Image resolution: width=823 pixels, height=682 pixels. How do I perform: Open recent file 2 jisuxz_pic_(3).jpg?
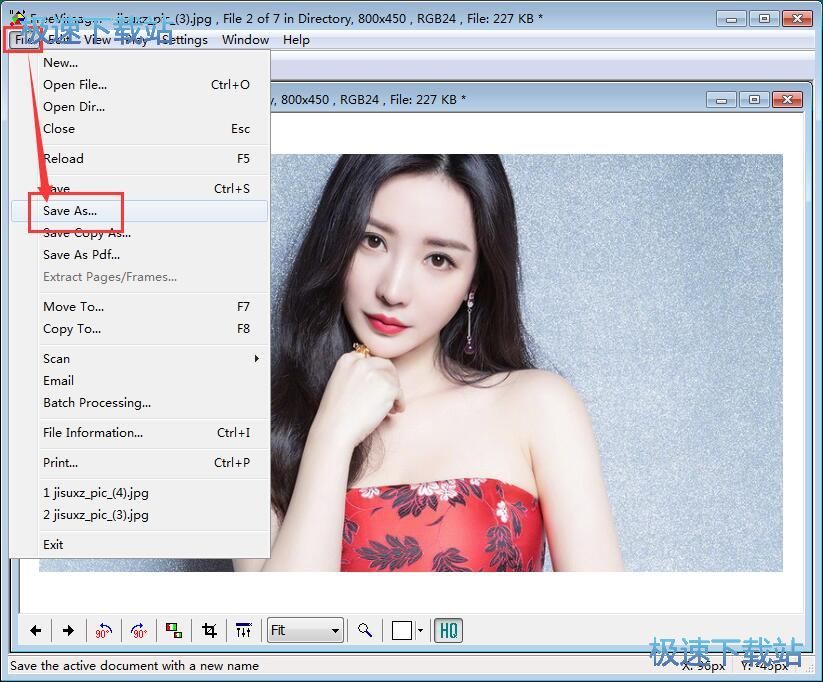[x=140, y=515]
